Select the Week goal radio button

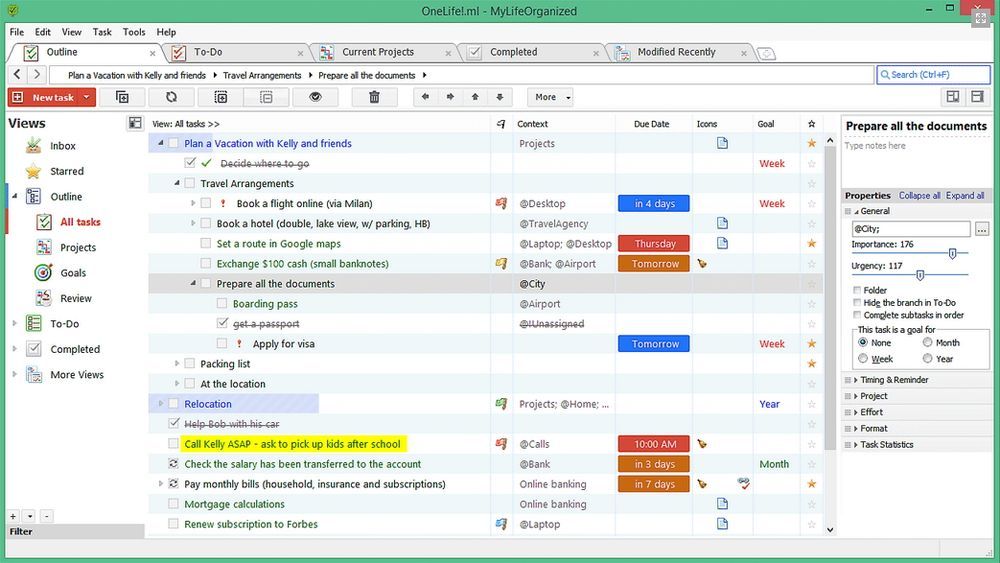click(863, 358)
